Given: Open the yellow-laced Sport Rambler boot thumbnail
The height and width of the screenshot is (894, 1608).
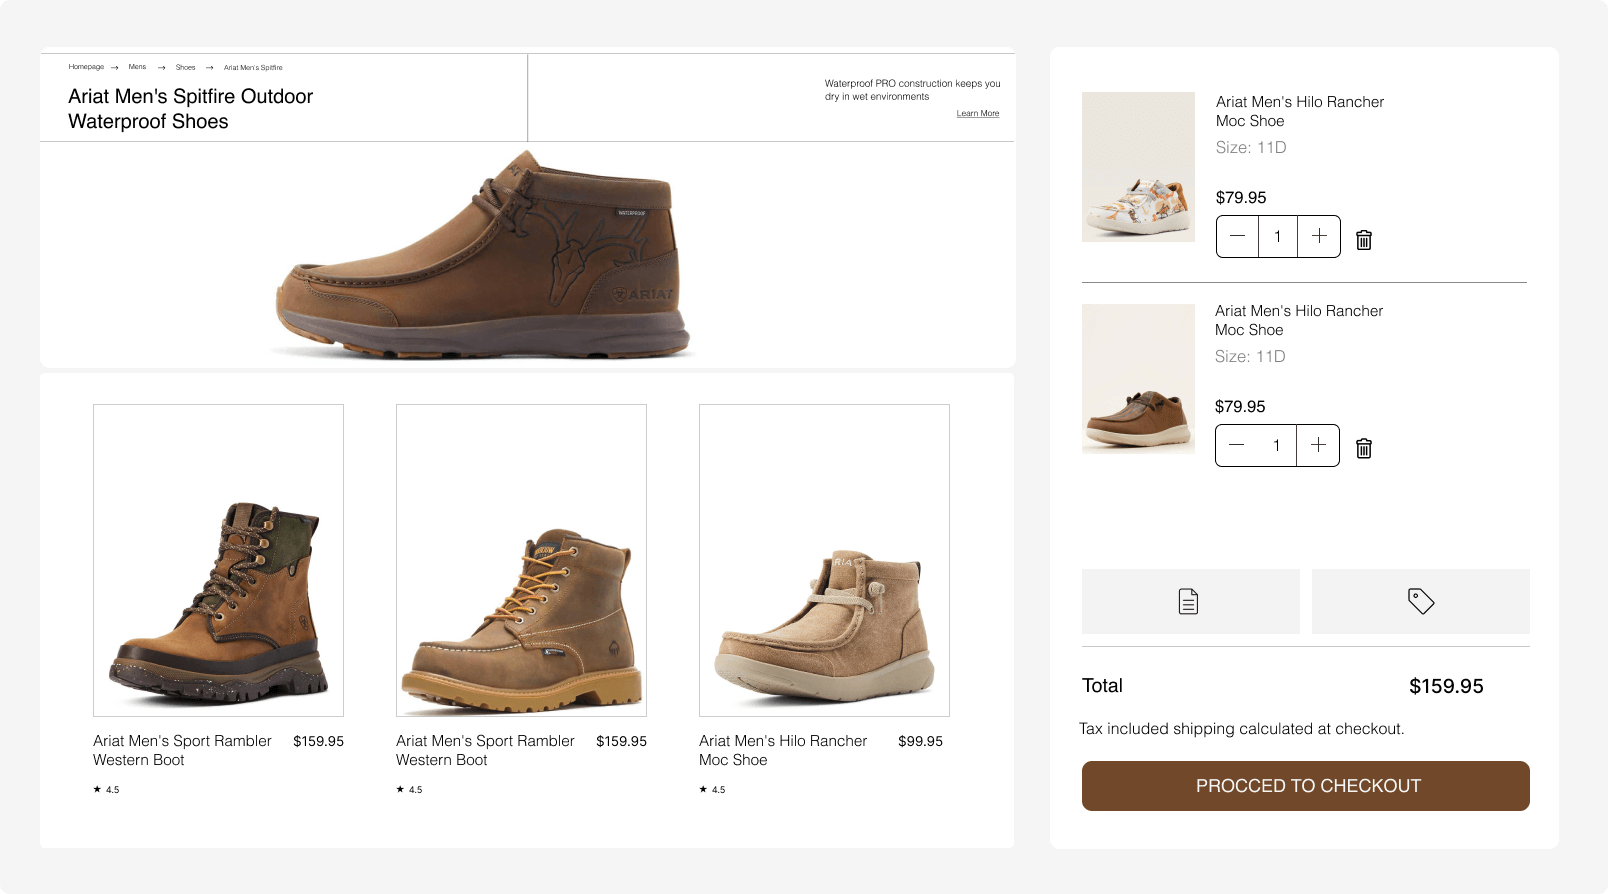Looking at the screenshot, I should [x=521, y=560].
